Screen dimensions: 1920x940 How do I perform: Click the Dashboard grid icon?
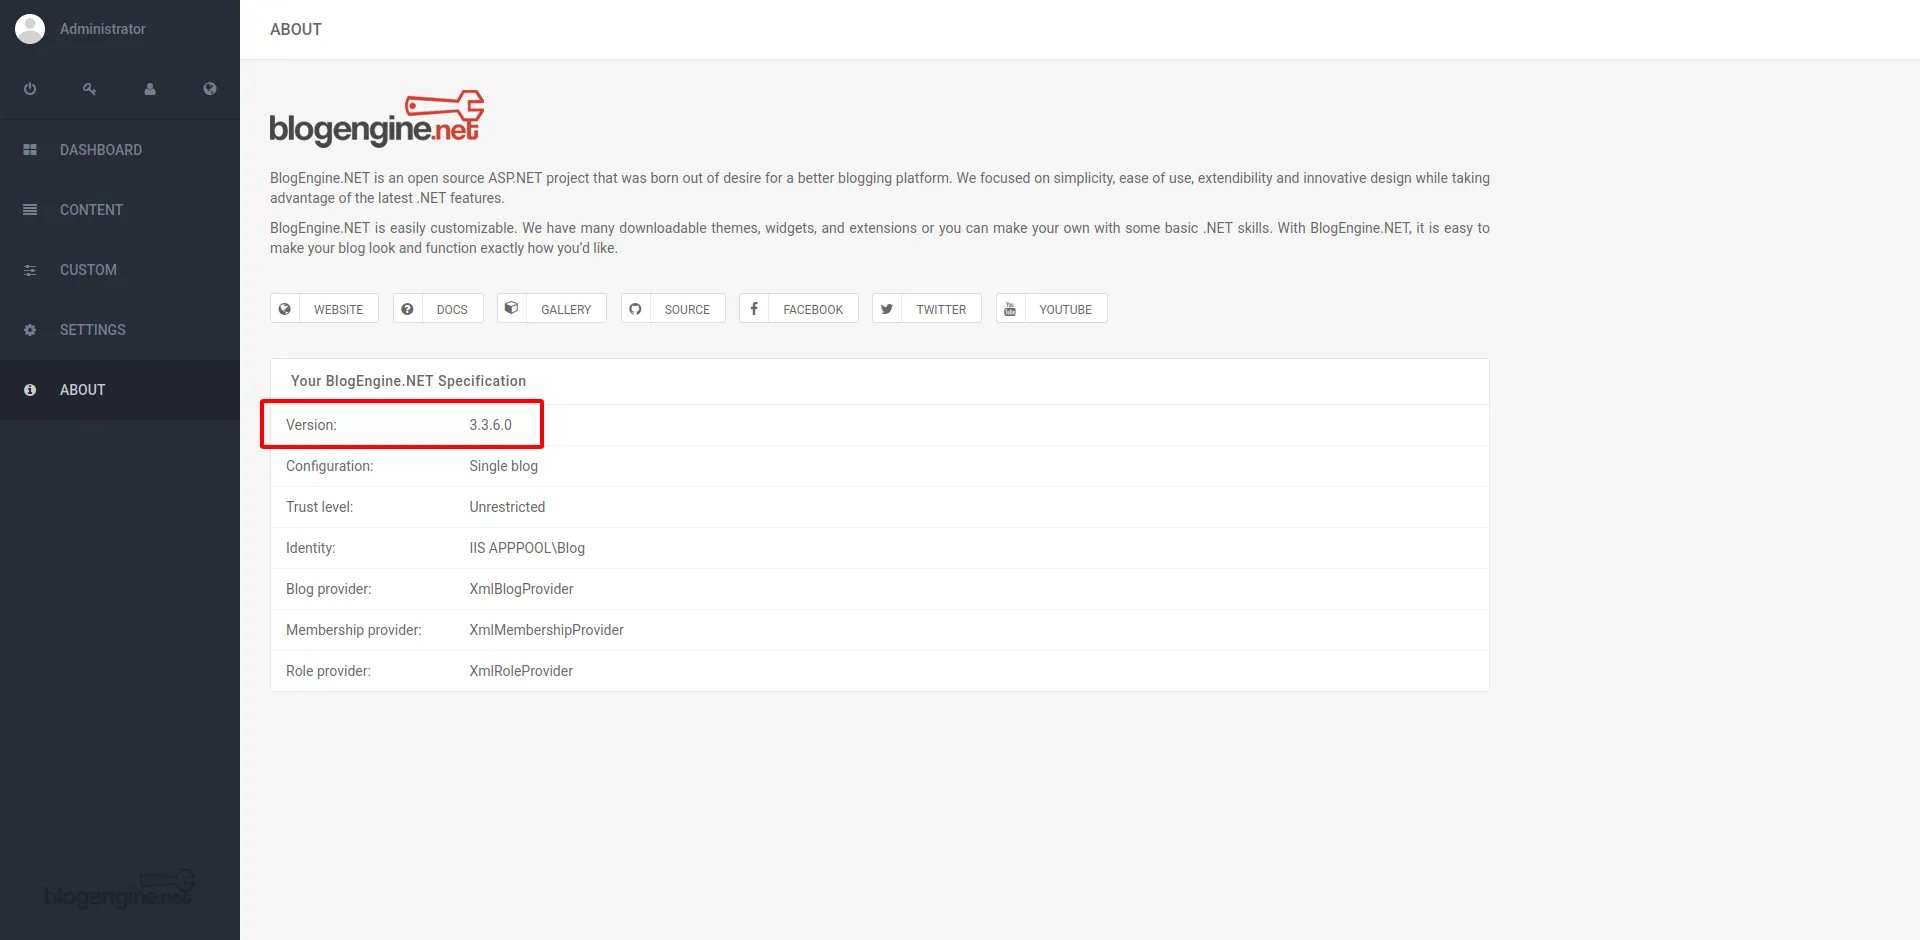click(30, 150)
